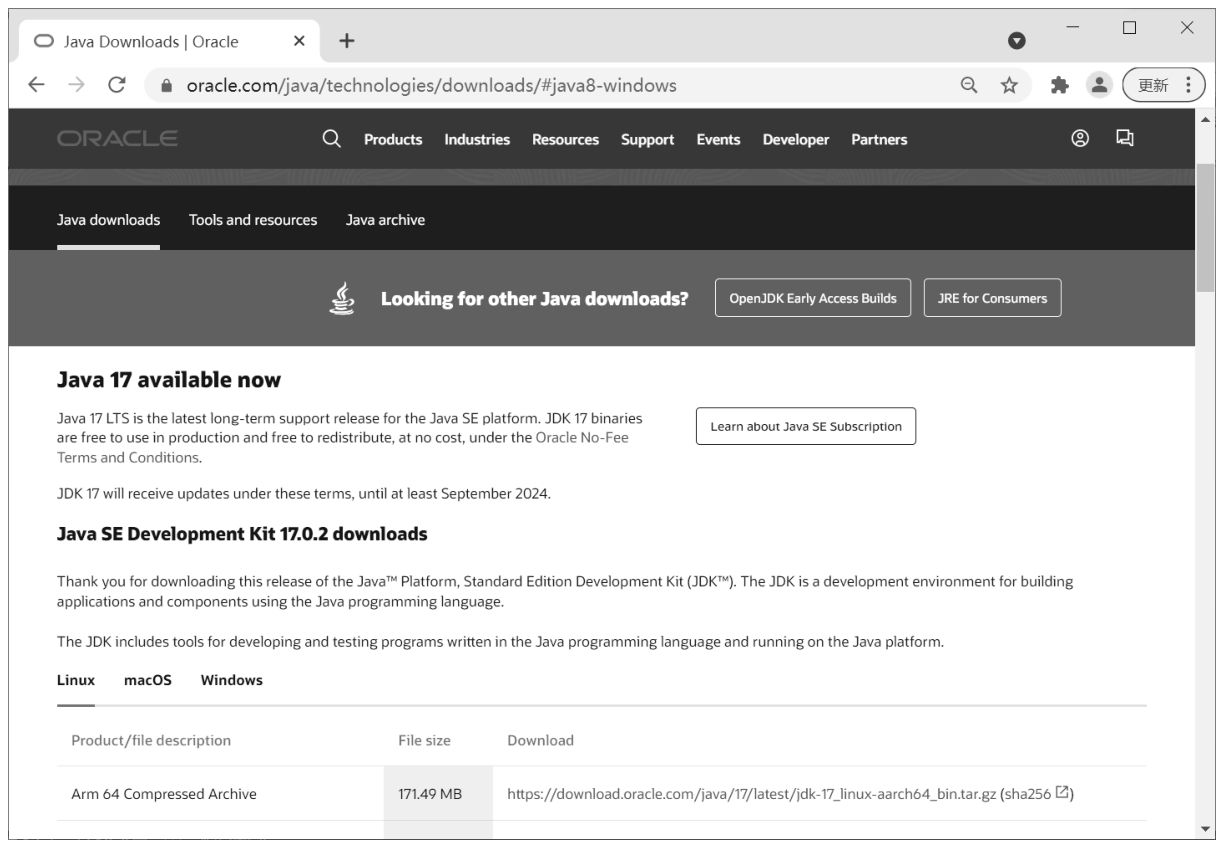This screenshot has height=847, width=1224.
Task: Select the Linux platform tab
Action: coord(76,680)
